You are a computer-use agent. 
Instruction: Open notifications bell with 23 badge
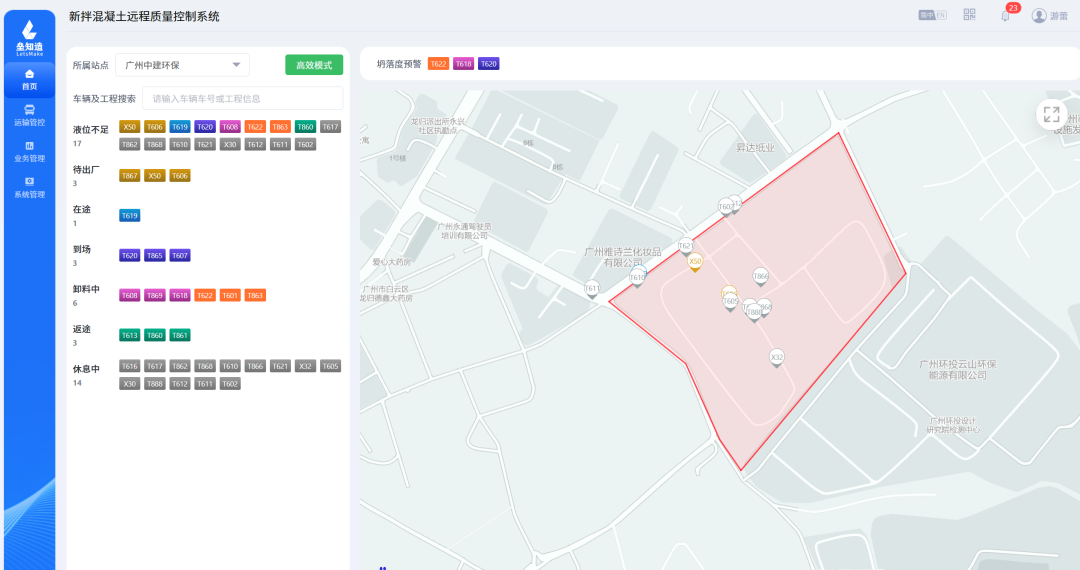tap(1006, 15)
